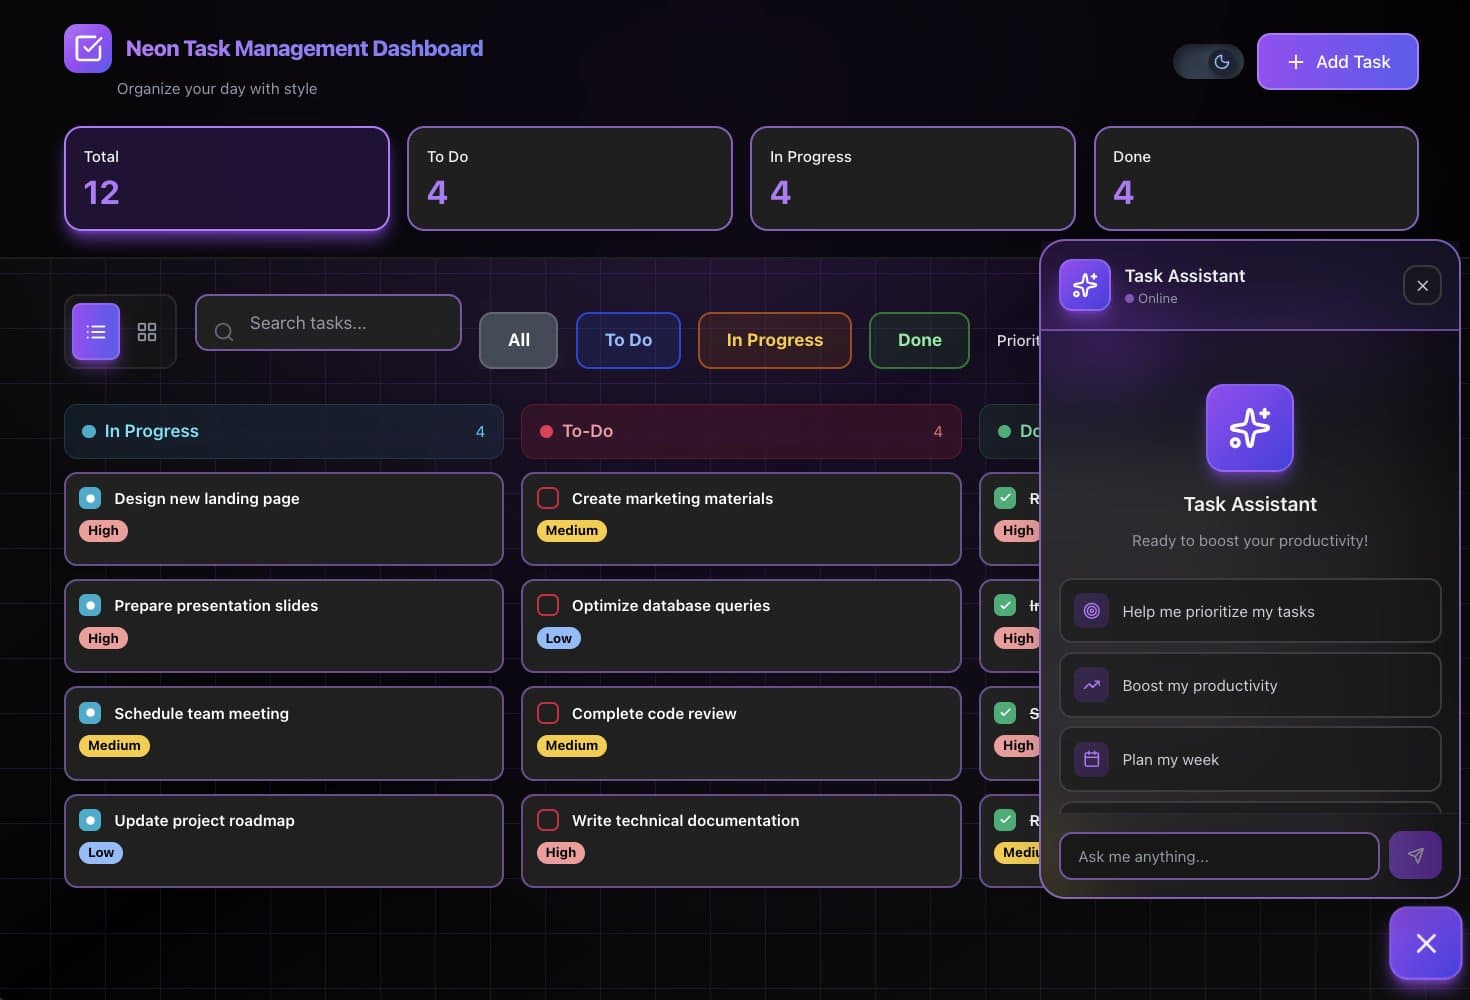
Task: Click the Medium tag on Schedule team meeting
Action: [x=114, y=745]
